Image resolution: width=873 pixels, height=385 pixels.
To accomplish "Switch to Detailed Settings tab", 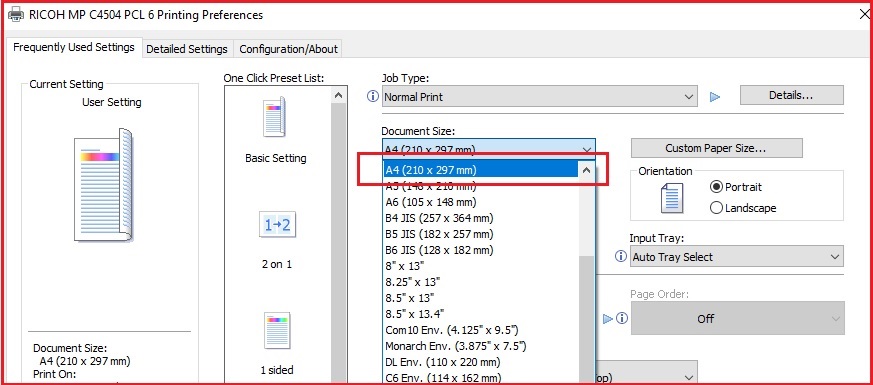I will coord(187,49).
